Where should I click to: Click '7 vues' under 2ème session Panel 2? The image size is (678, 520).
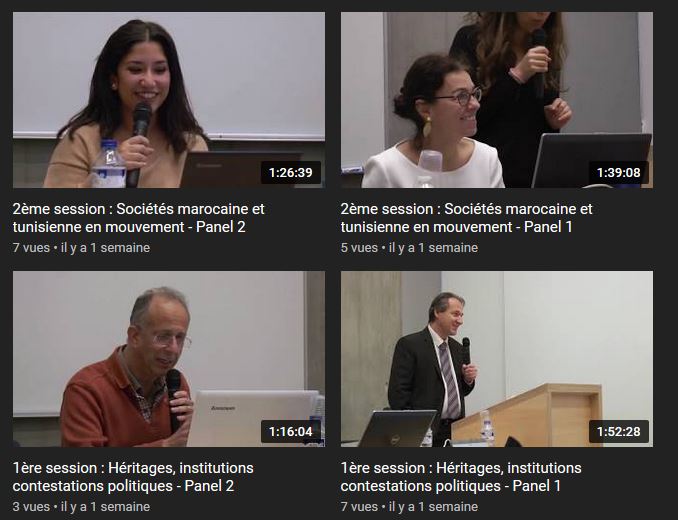31,248
